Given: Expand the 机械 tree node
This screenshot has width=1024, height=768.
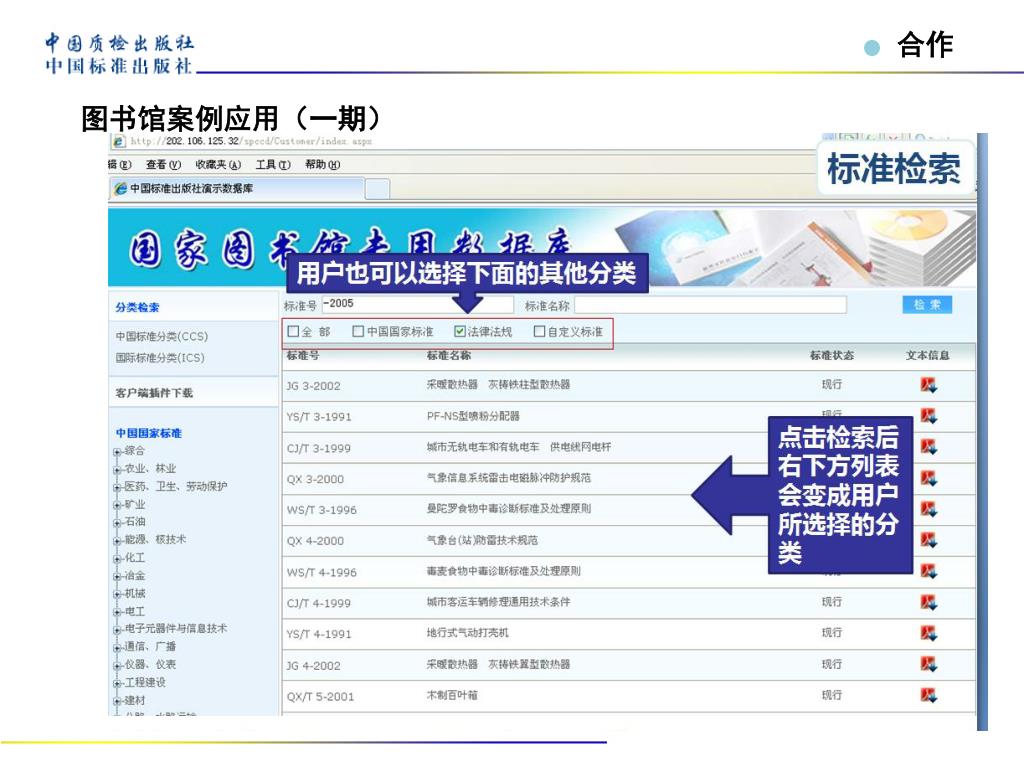Looking at the screenshot, I should (x=117, y=594).
